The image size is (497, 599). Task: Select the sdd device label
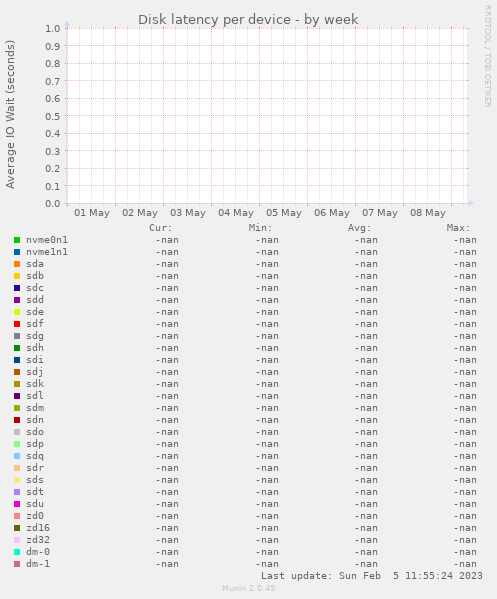click(x=35, y=300)
